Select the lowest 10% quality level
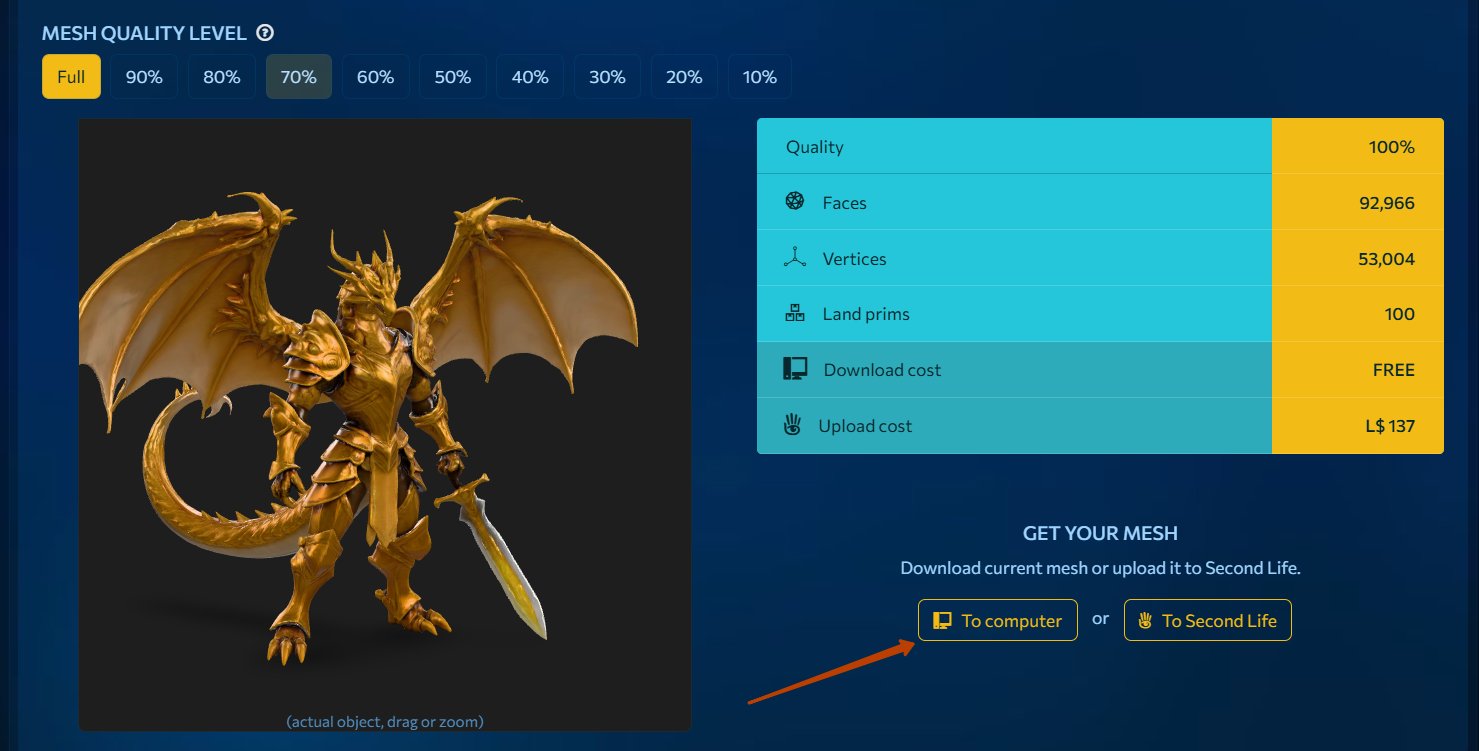The width and height of the screenshot is (1479, 751). (x=759, y=77)
